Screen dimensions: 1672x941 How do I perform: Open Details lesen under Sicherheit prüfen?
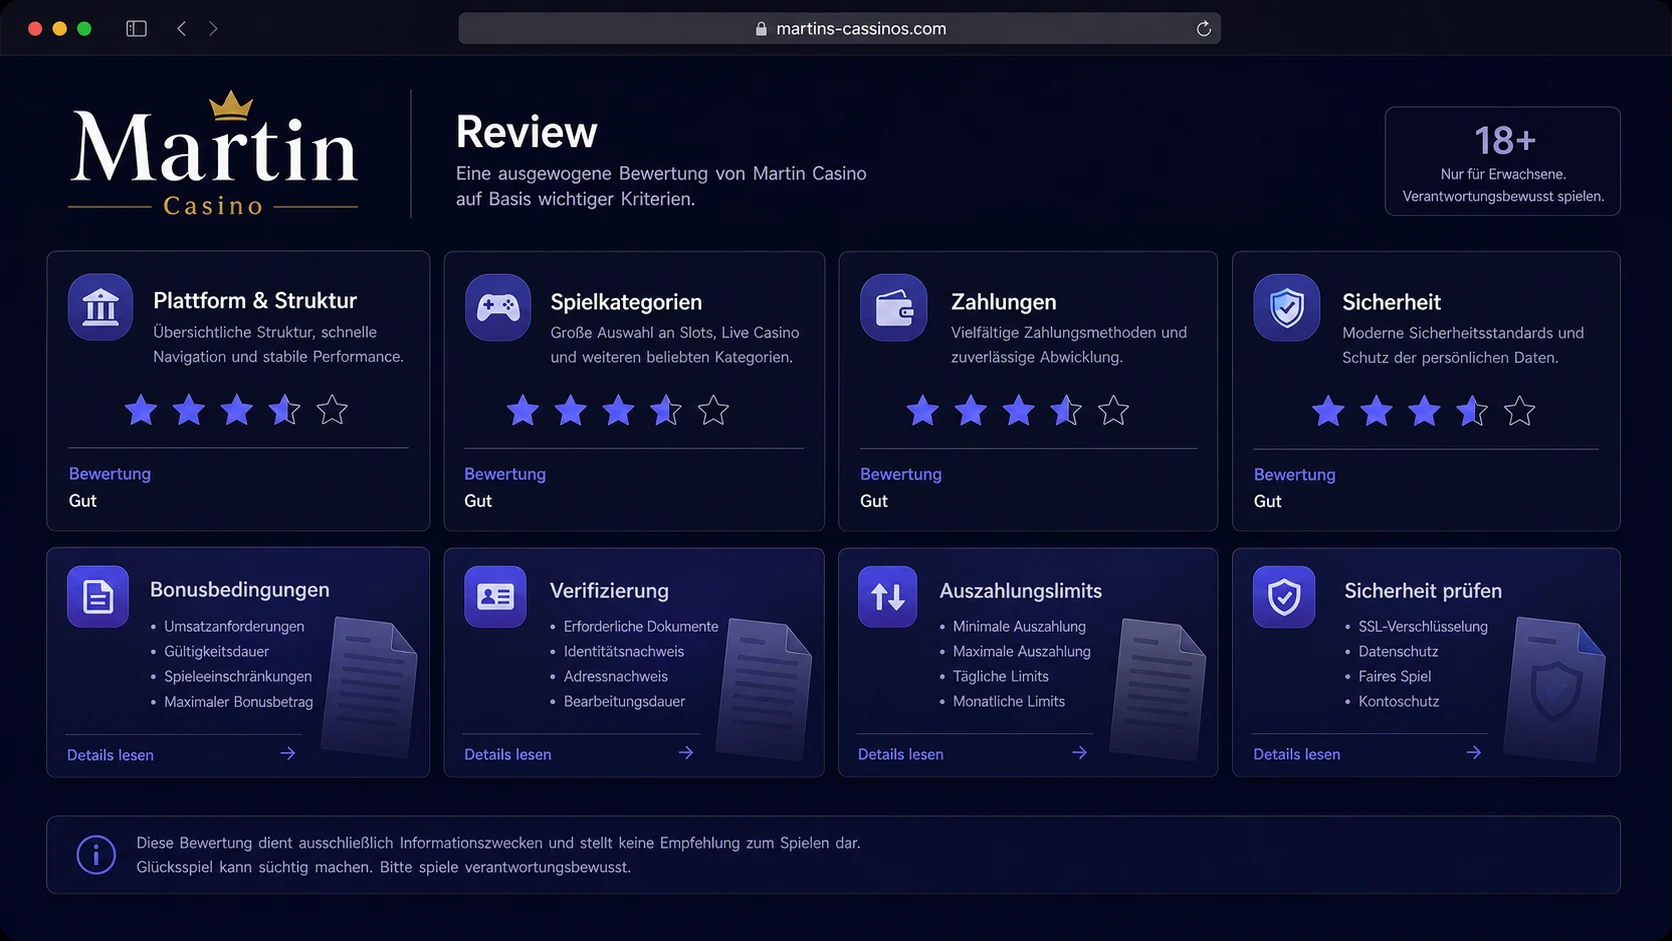click(x=1296, y=754)
